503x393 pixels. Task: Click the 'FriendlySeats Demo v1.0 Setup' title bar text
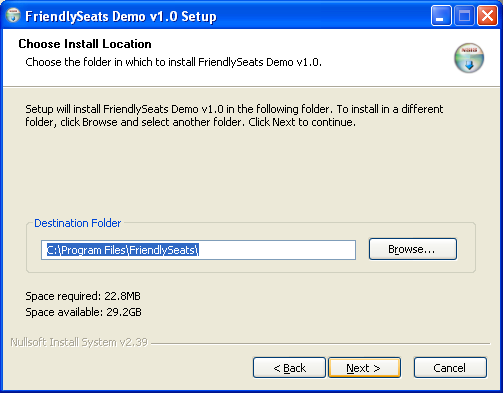pyautogui.click(x=121, y=16)
